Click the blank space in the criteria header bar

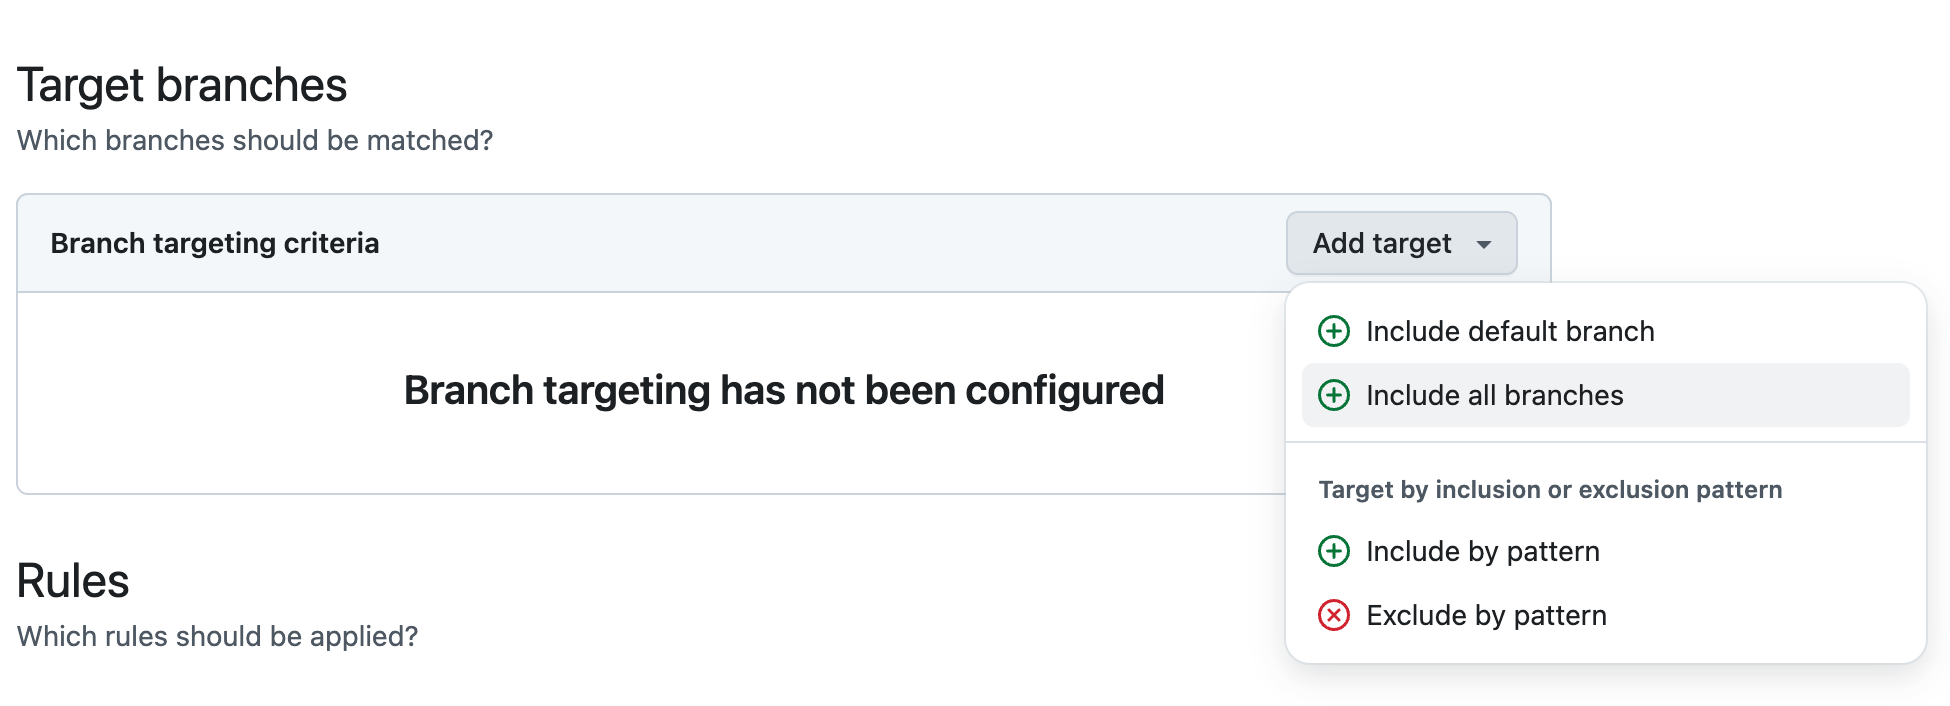(x=830, y=243)
